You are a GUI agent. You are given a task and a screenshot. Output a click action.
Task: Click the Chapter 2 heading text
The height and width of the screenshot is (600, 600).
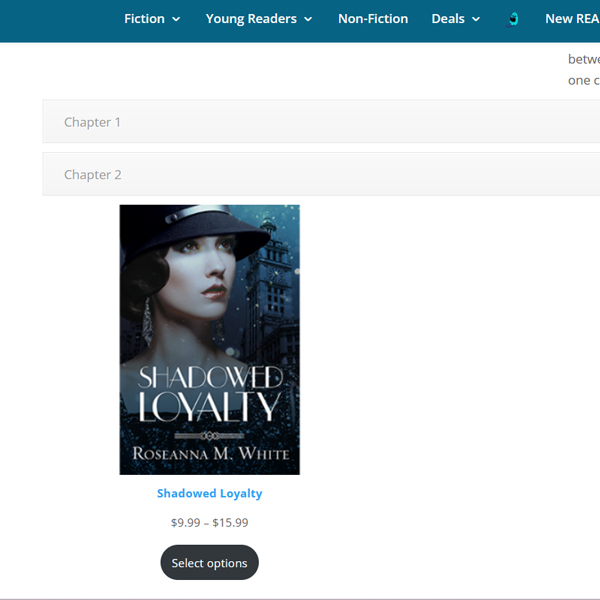93,174
